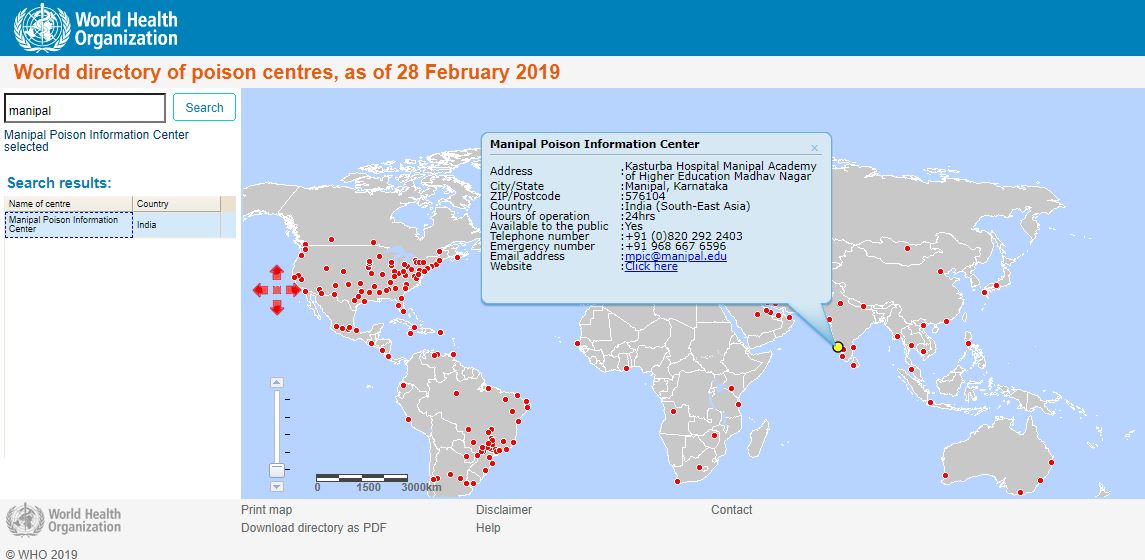
Task: Click the WHO logo in header
Action: click(96, 28)
